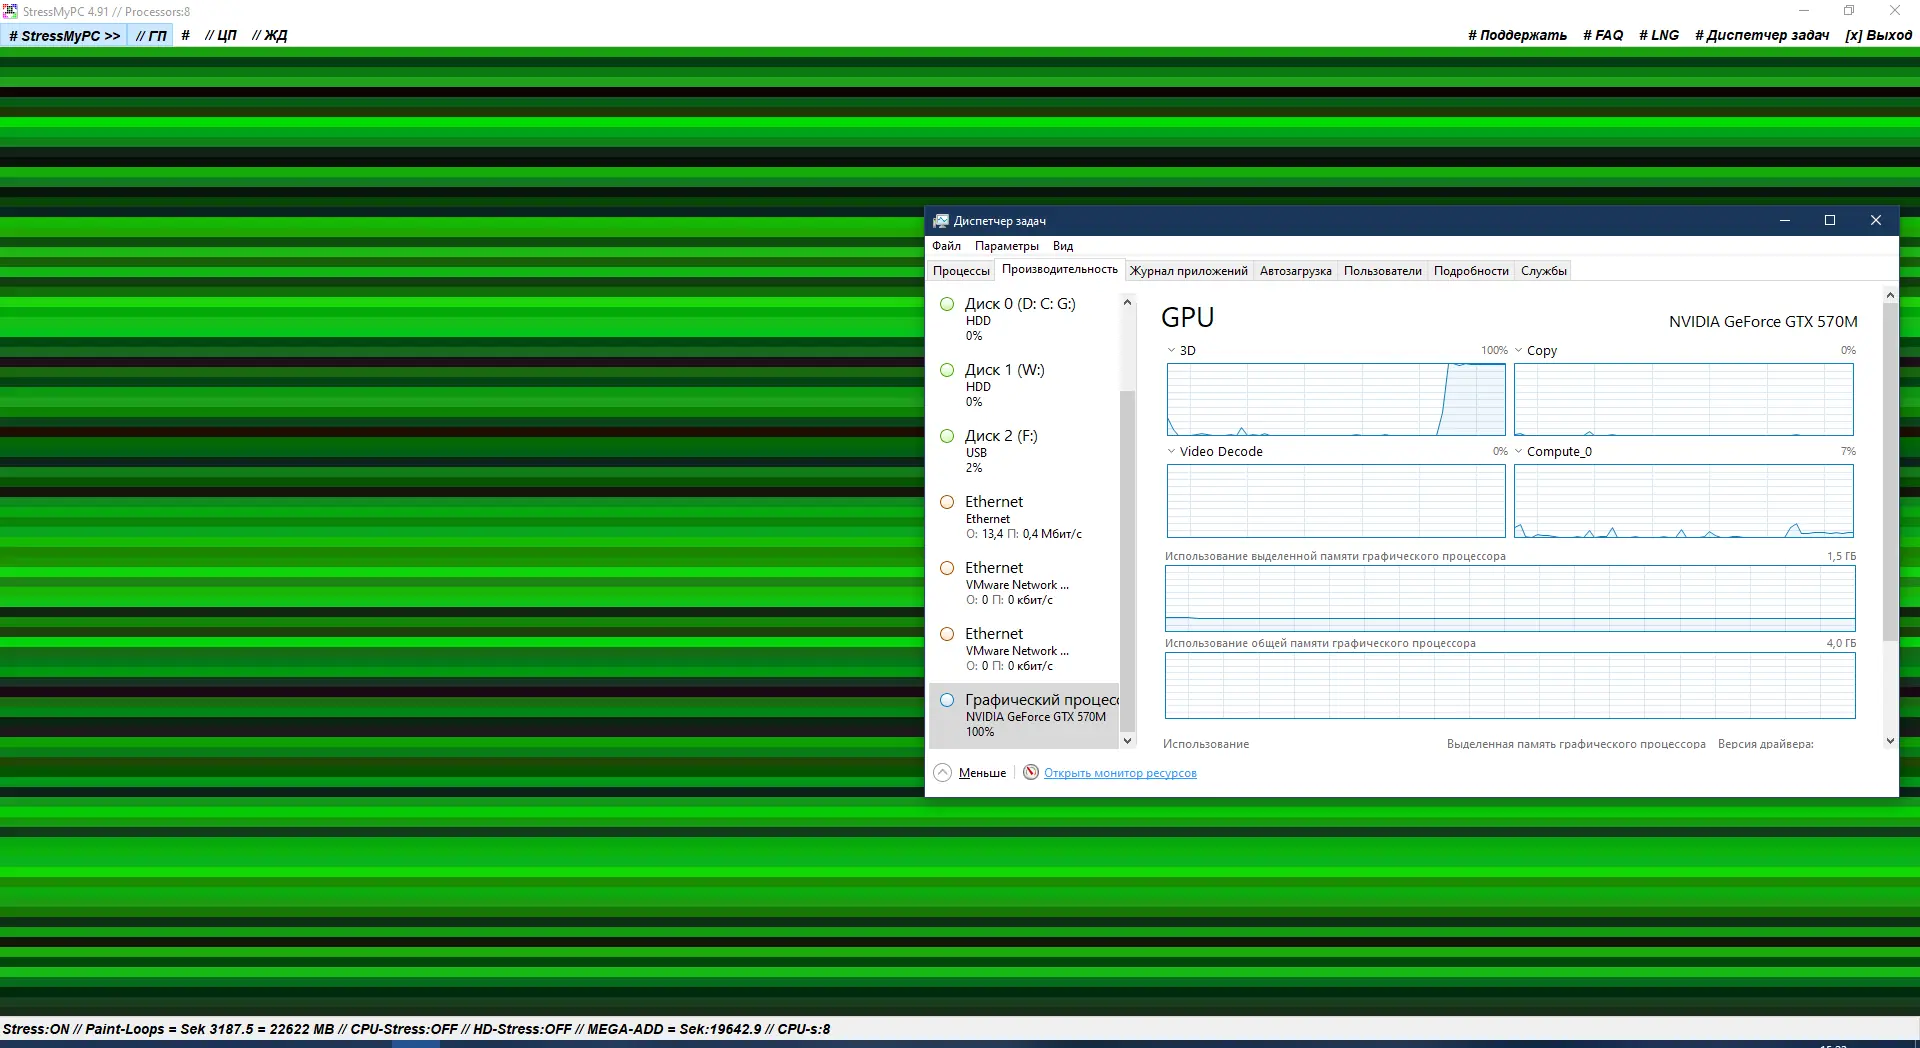The height and width of the screenshot is (1048, 1920).
Task: Open the # StressMyPC >> menu
Action: 64,35
